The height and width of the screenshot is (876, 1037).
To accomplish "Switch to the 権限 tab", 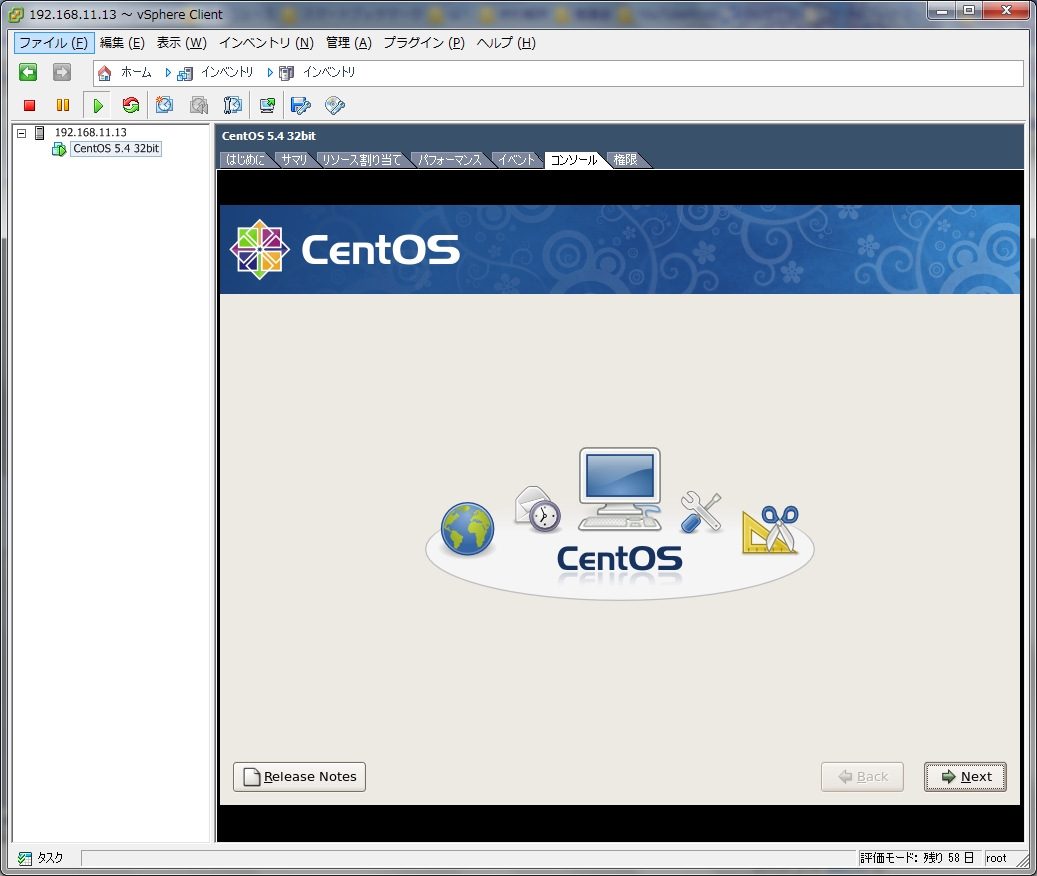I will [626, 160].
